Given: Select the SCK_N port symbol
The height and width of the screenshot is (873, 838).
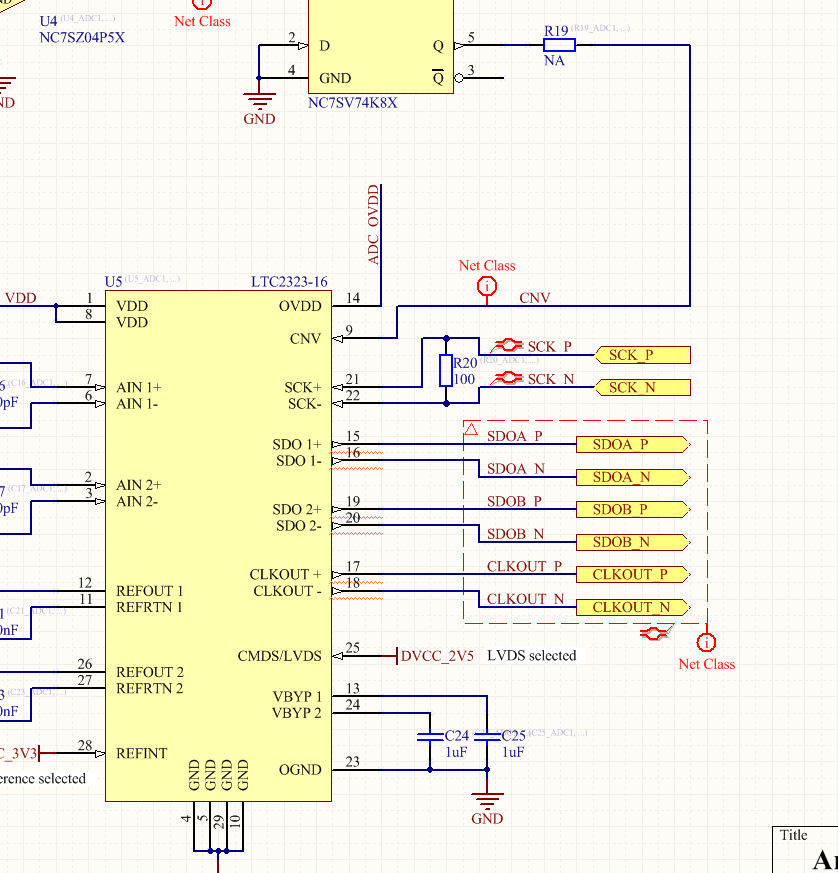Looking at the screenshot, I should pyautogui.click(x=643, y=388).
